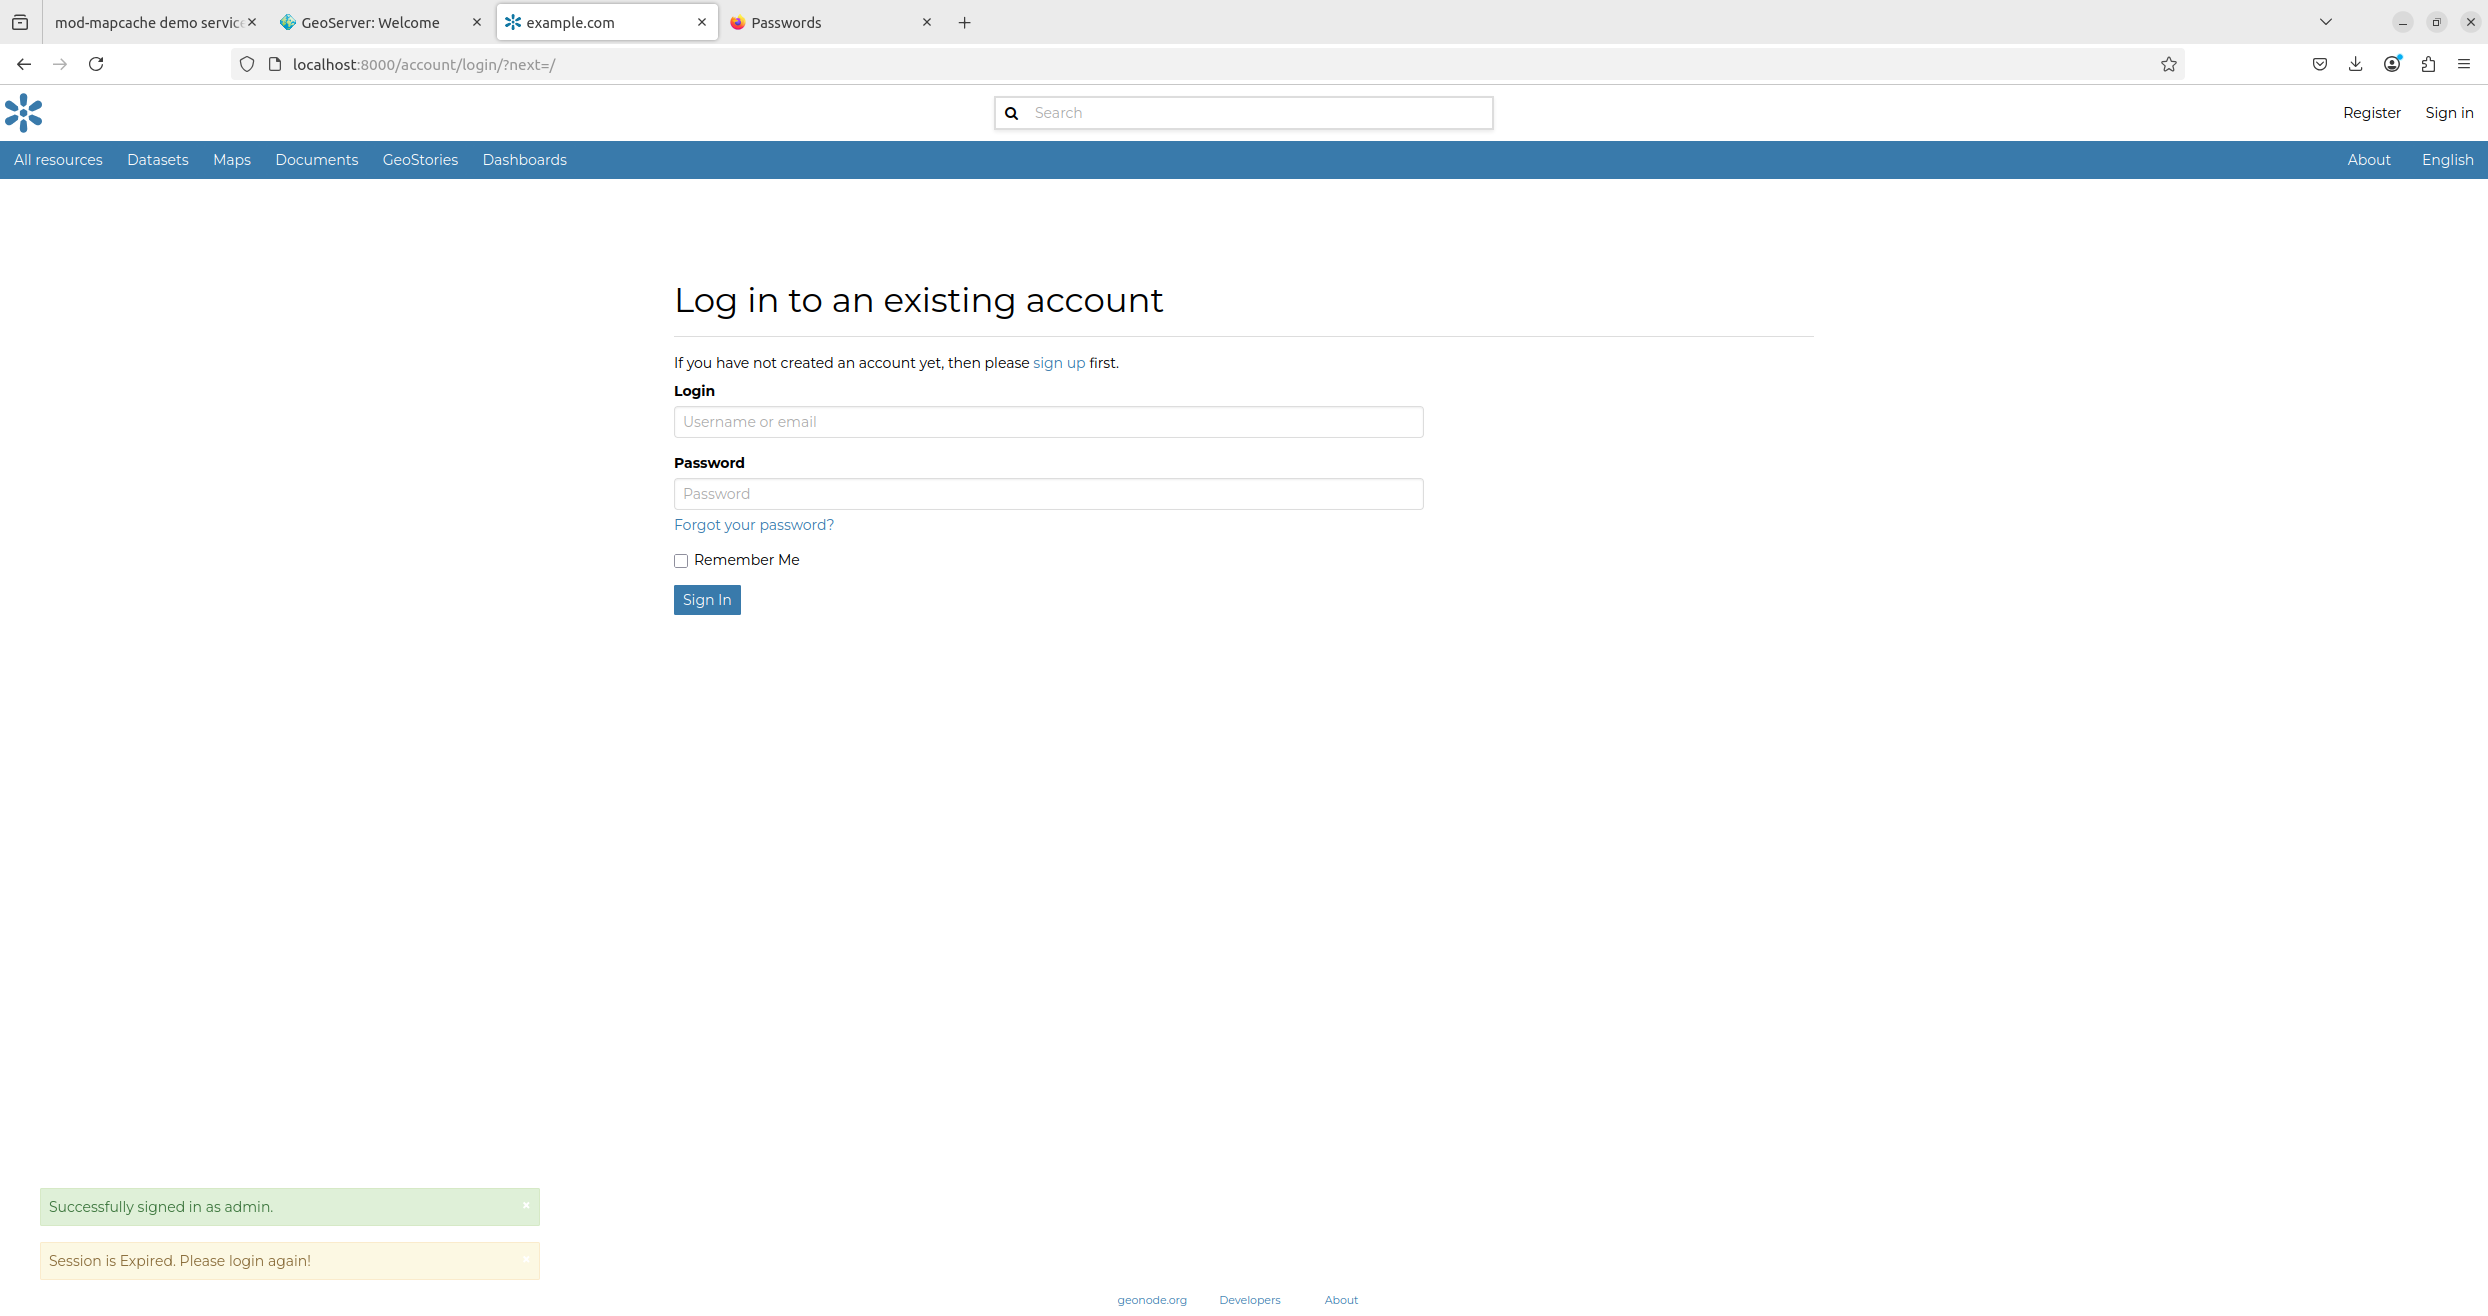This screenshot has height=1316, width=2488.
Task: Open the extensions puzzle icon
Action: coord(2428,64)
